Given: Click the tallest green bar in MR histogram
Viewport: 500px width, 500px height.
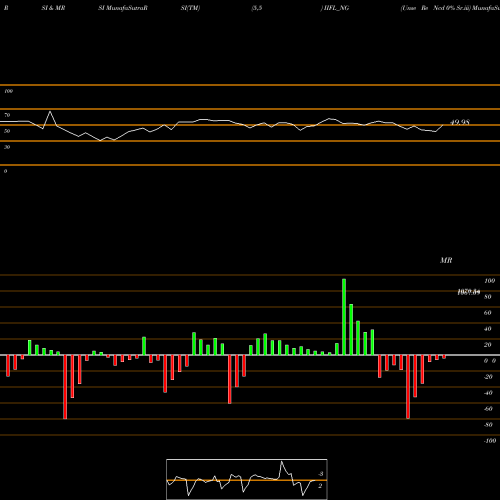Looking at the screenshot, I should pyautogui.click(x=344, y=317).
